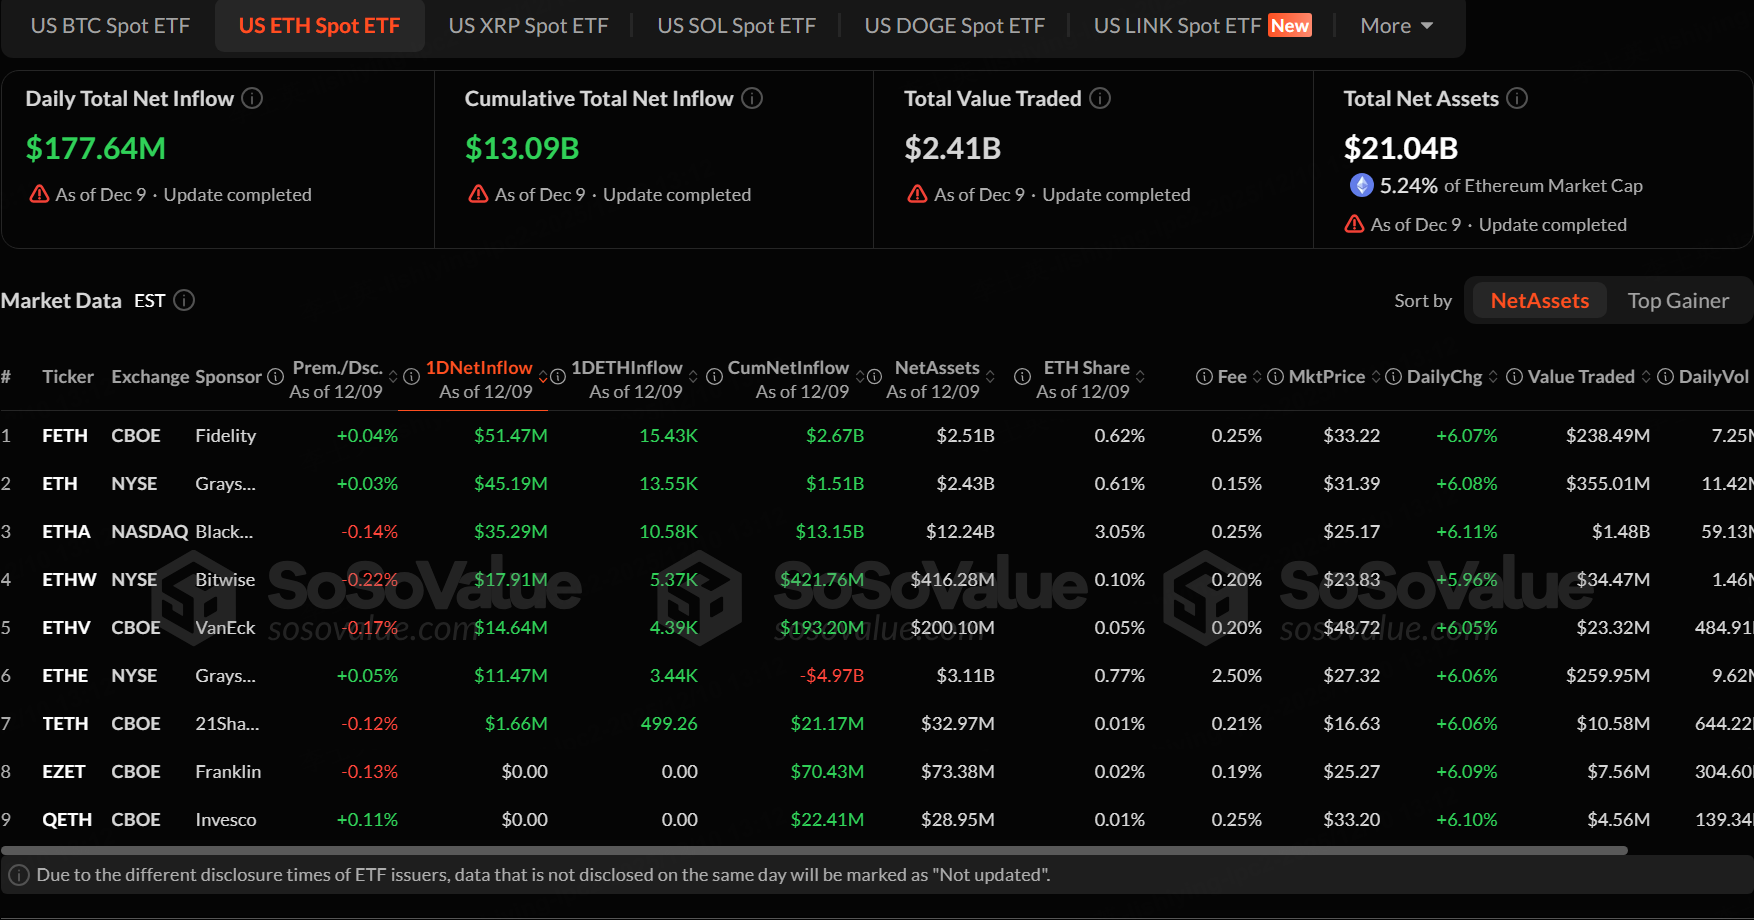The width and height of the screenshot is (1754, 920).
Task: Open the US DOGE Spot ETF tab
Action: (x=954, y=26)
